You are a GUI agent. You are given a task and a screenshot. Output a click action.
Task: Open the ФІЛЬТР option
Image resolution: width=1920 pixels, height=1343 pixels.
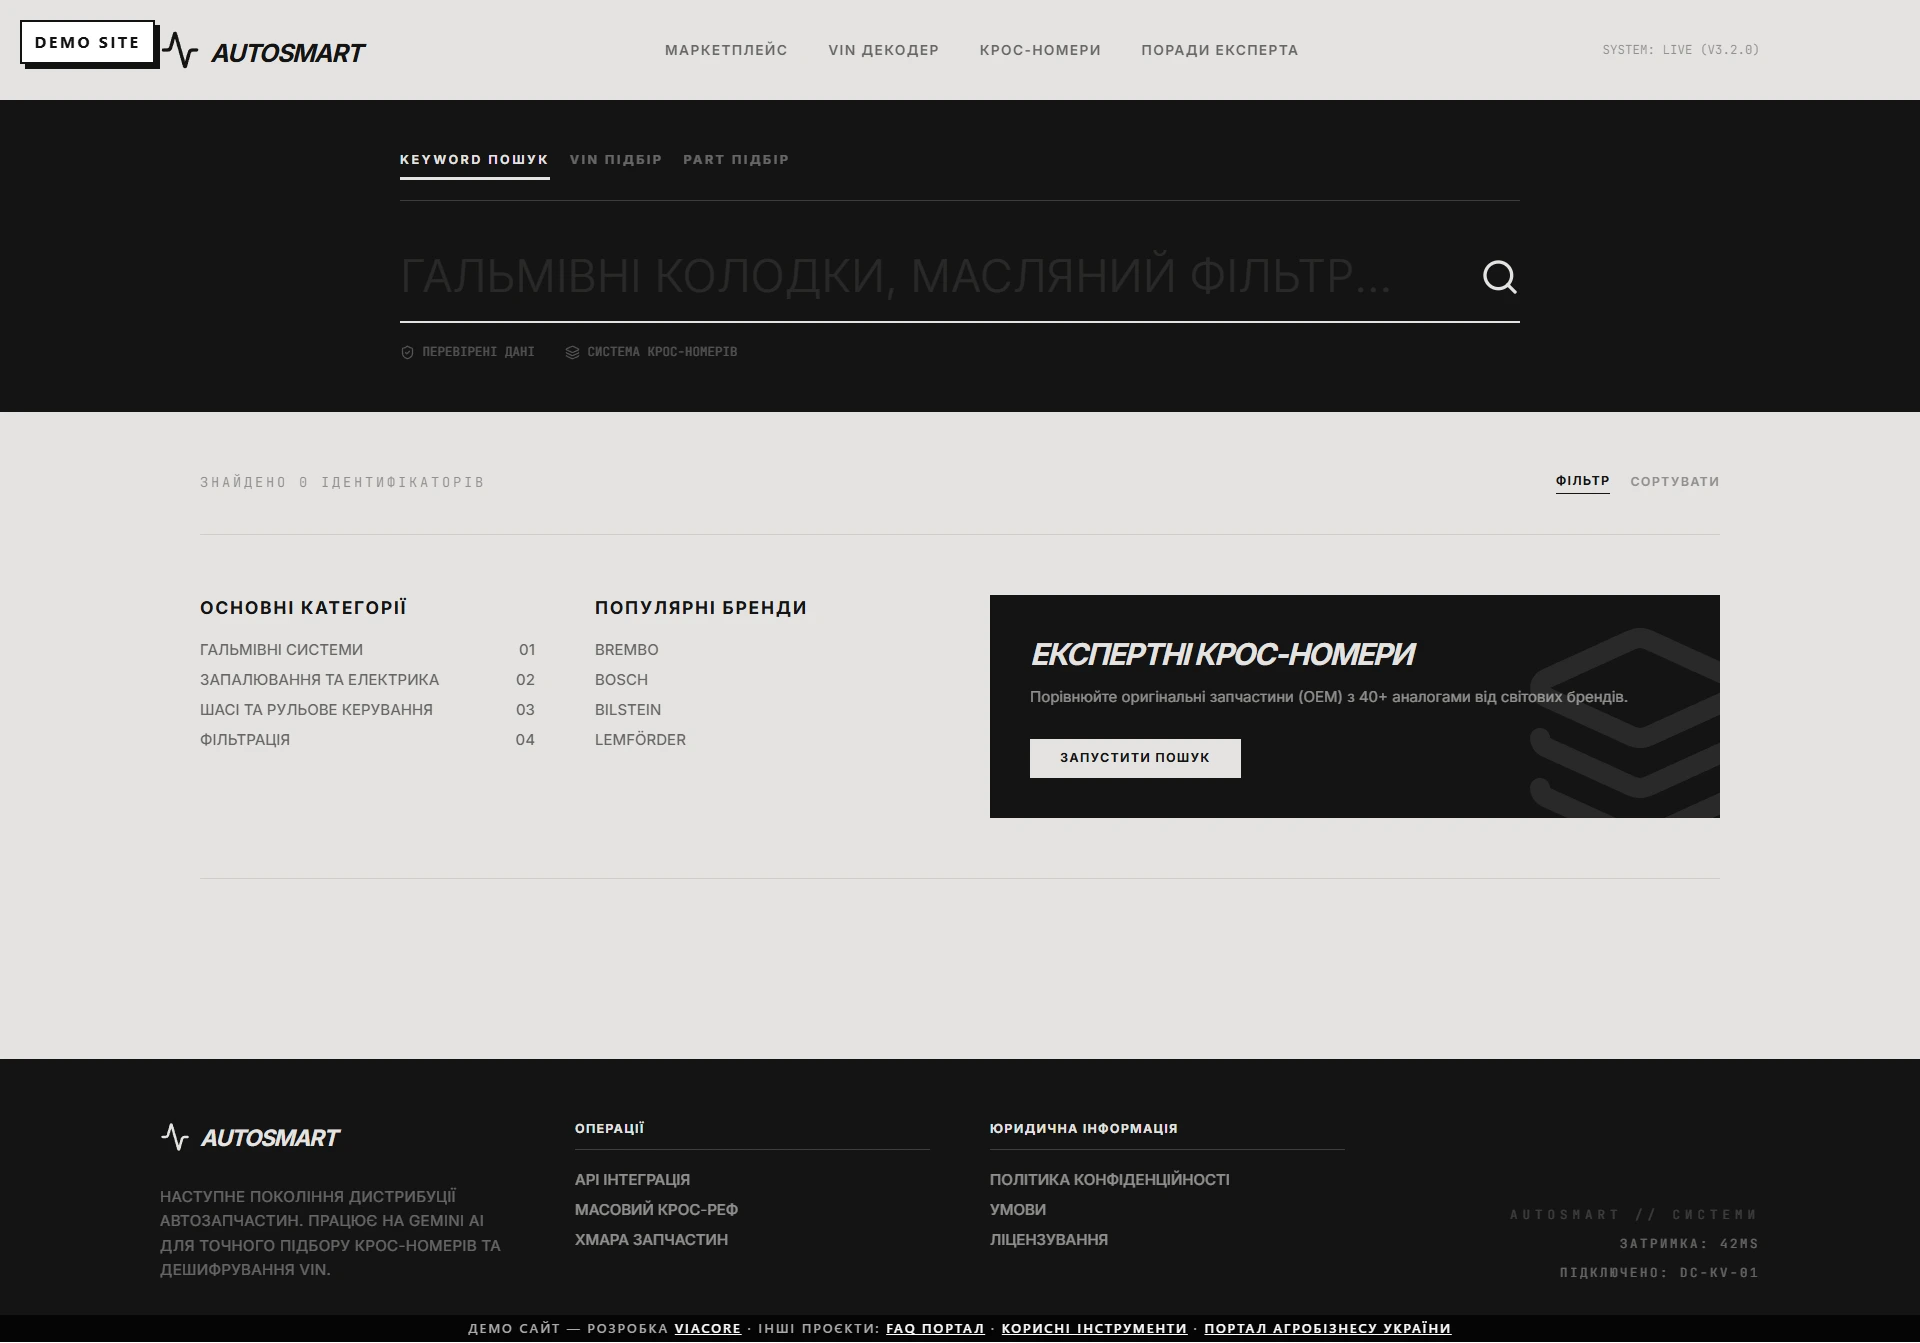click(x=1582, y=482)
